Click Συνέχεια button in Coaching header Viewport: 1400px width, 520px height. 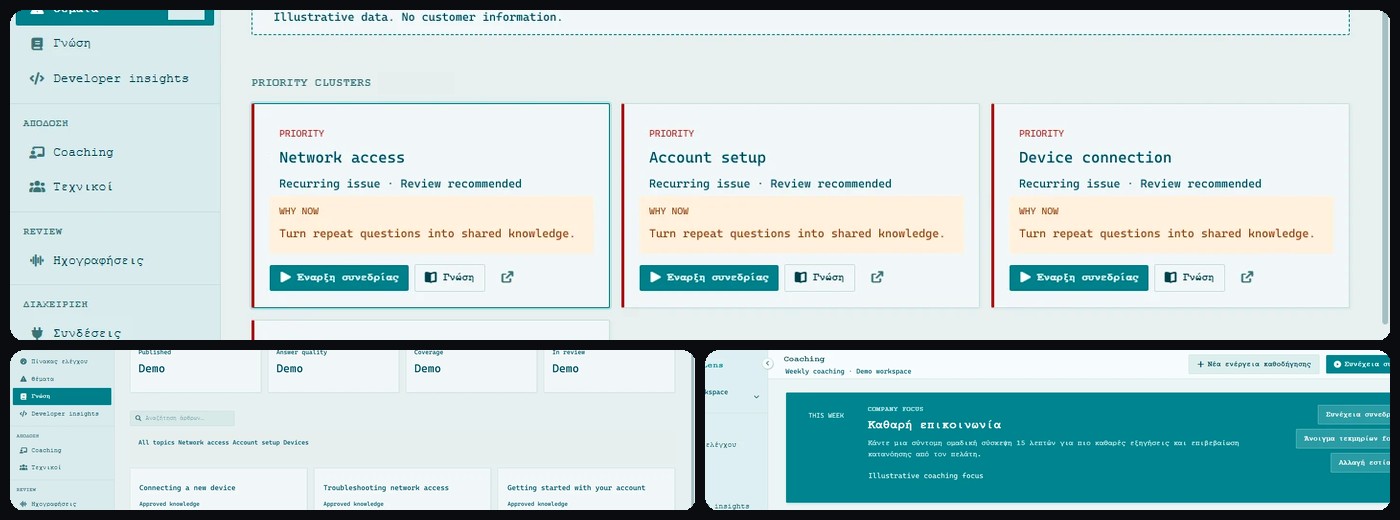tap(1358, 364)
